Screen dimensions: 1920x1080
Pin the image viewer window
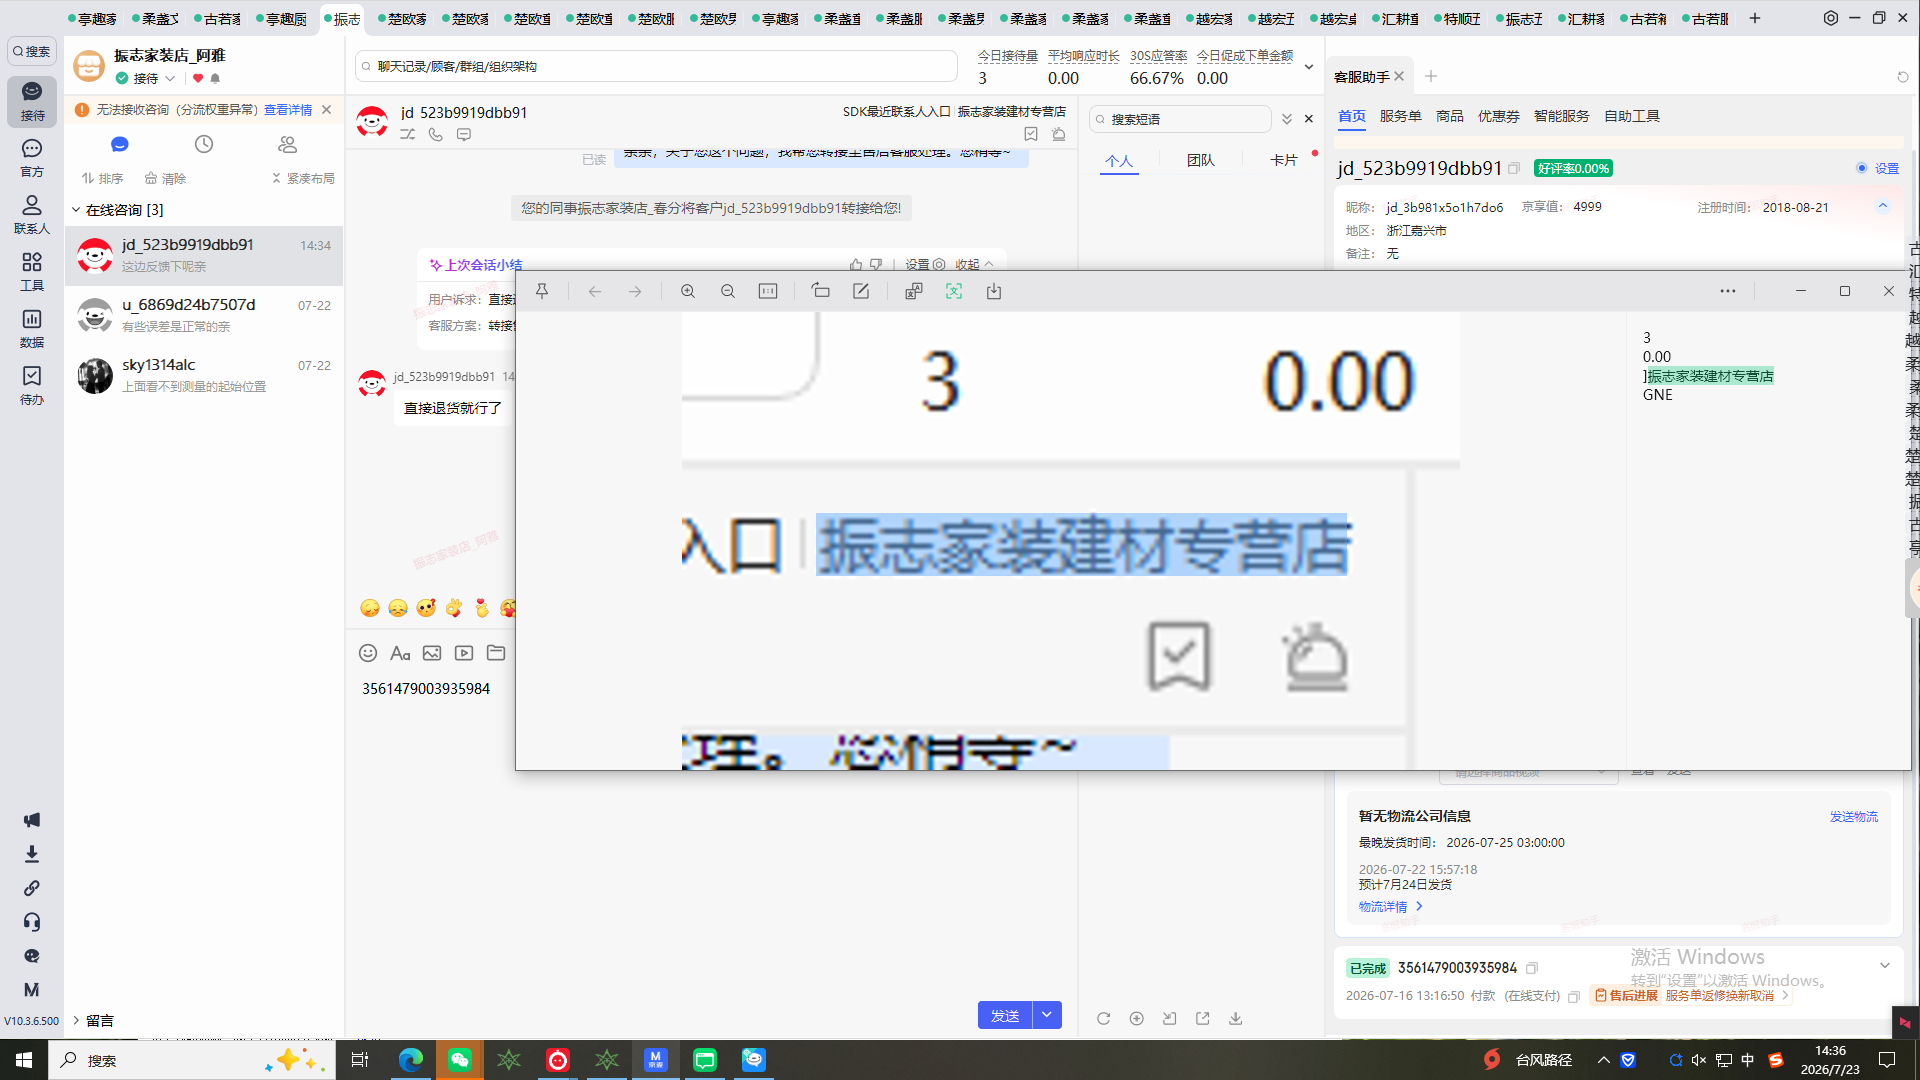(542, 291)
